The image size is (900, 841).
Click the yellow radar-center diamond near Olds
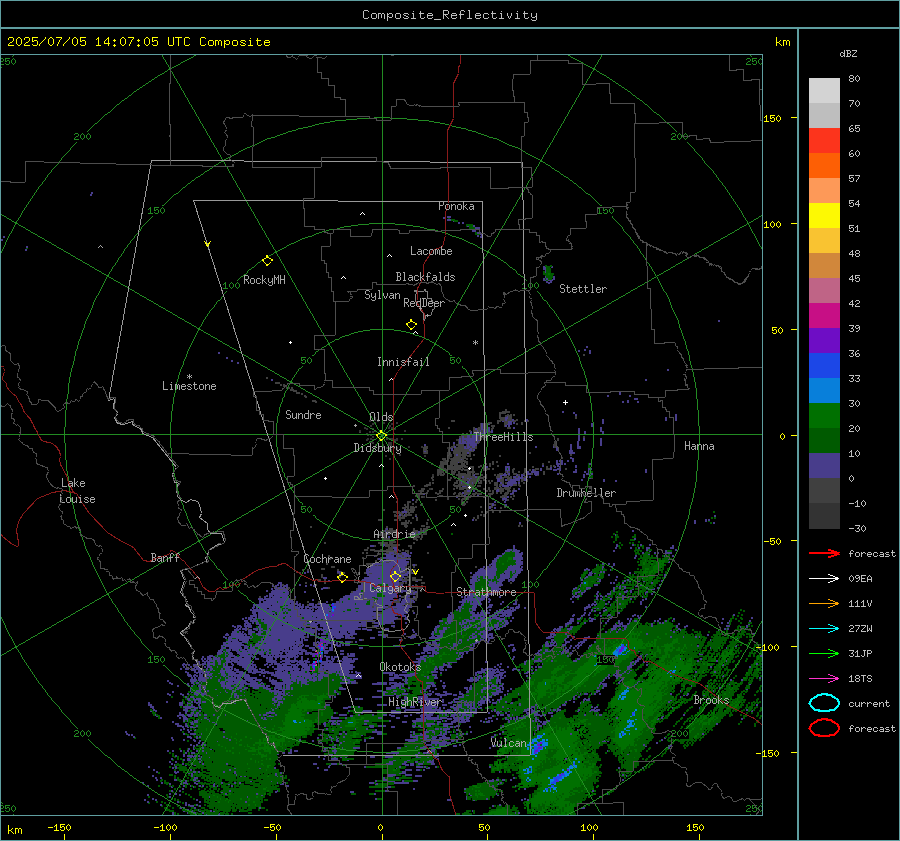(381, 436)
